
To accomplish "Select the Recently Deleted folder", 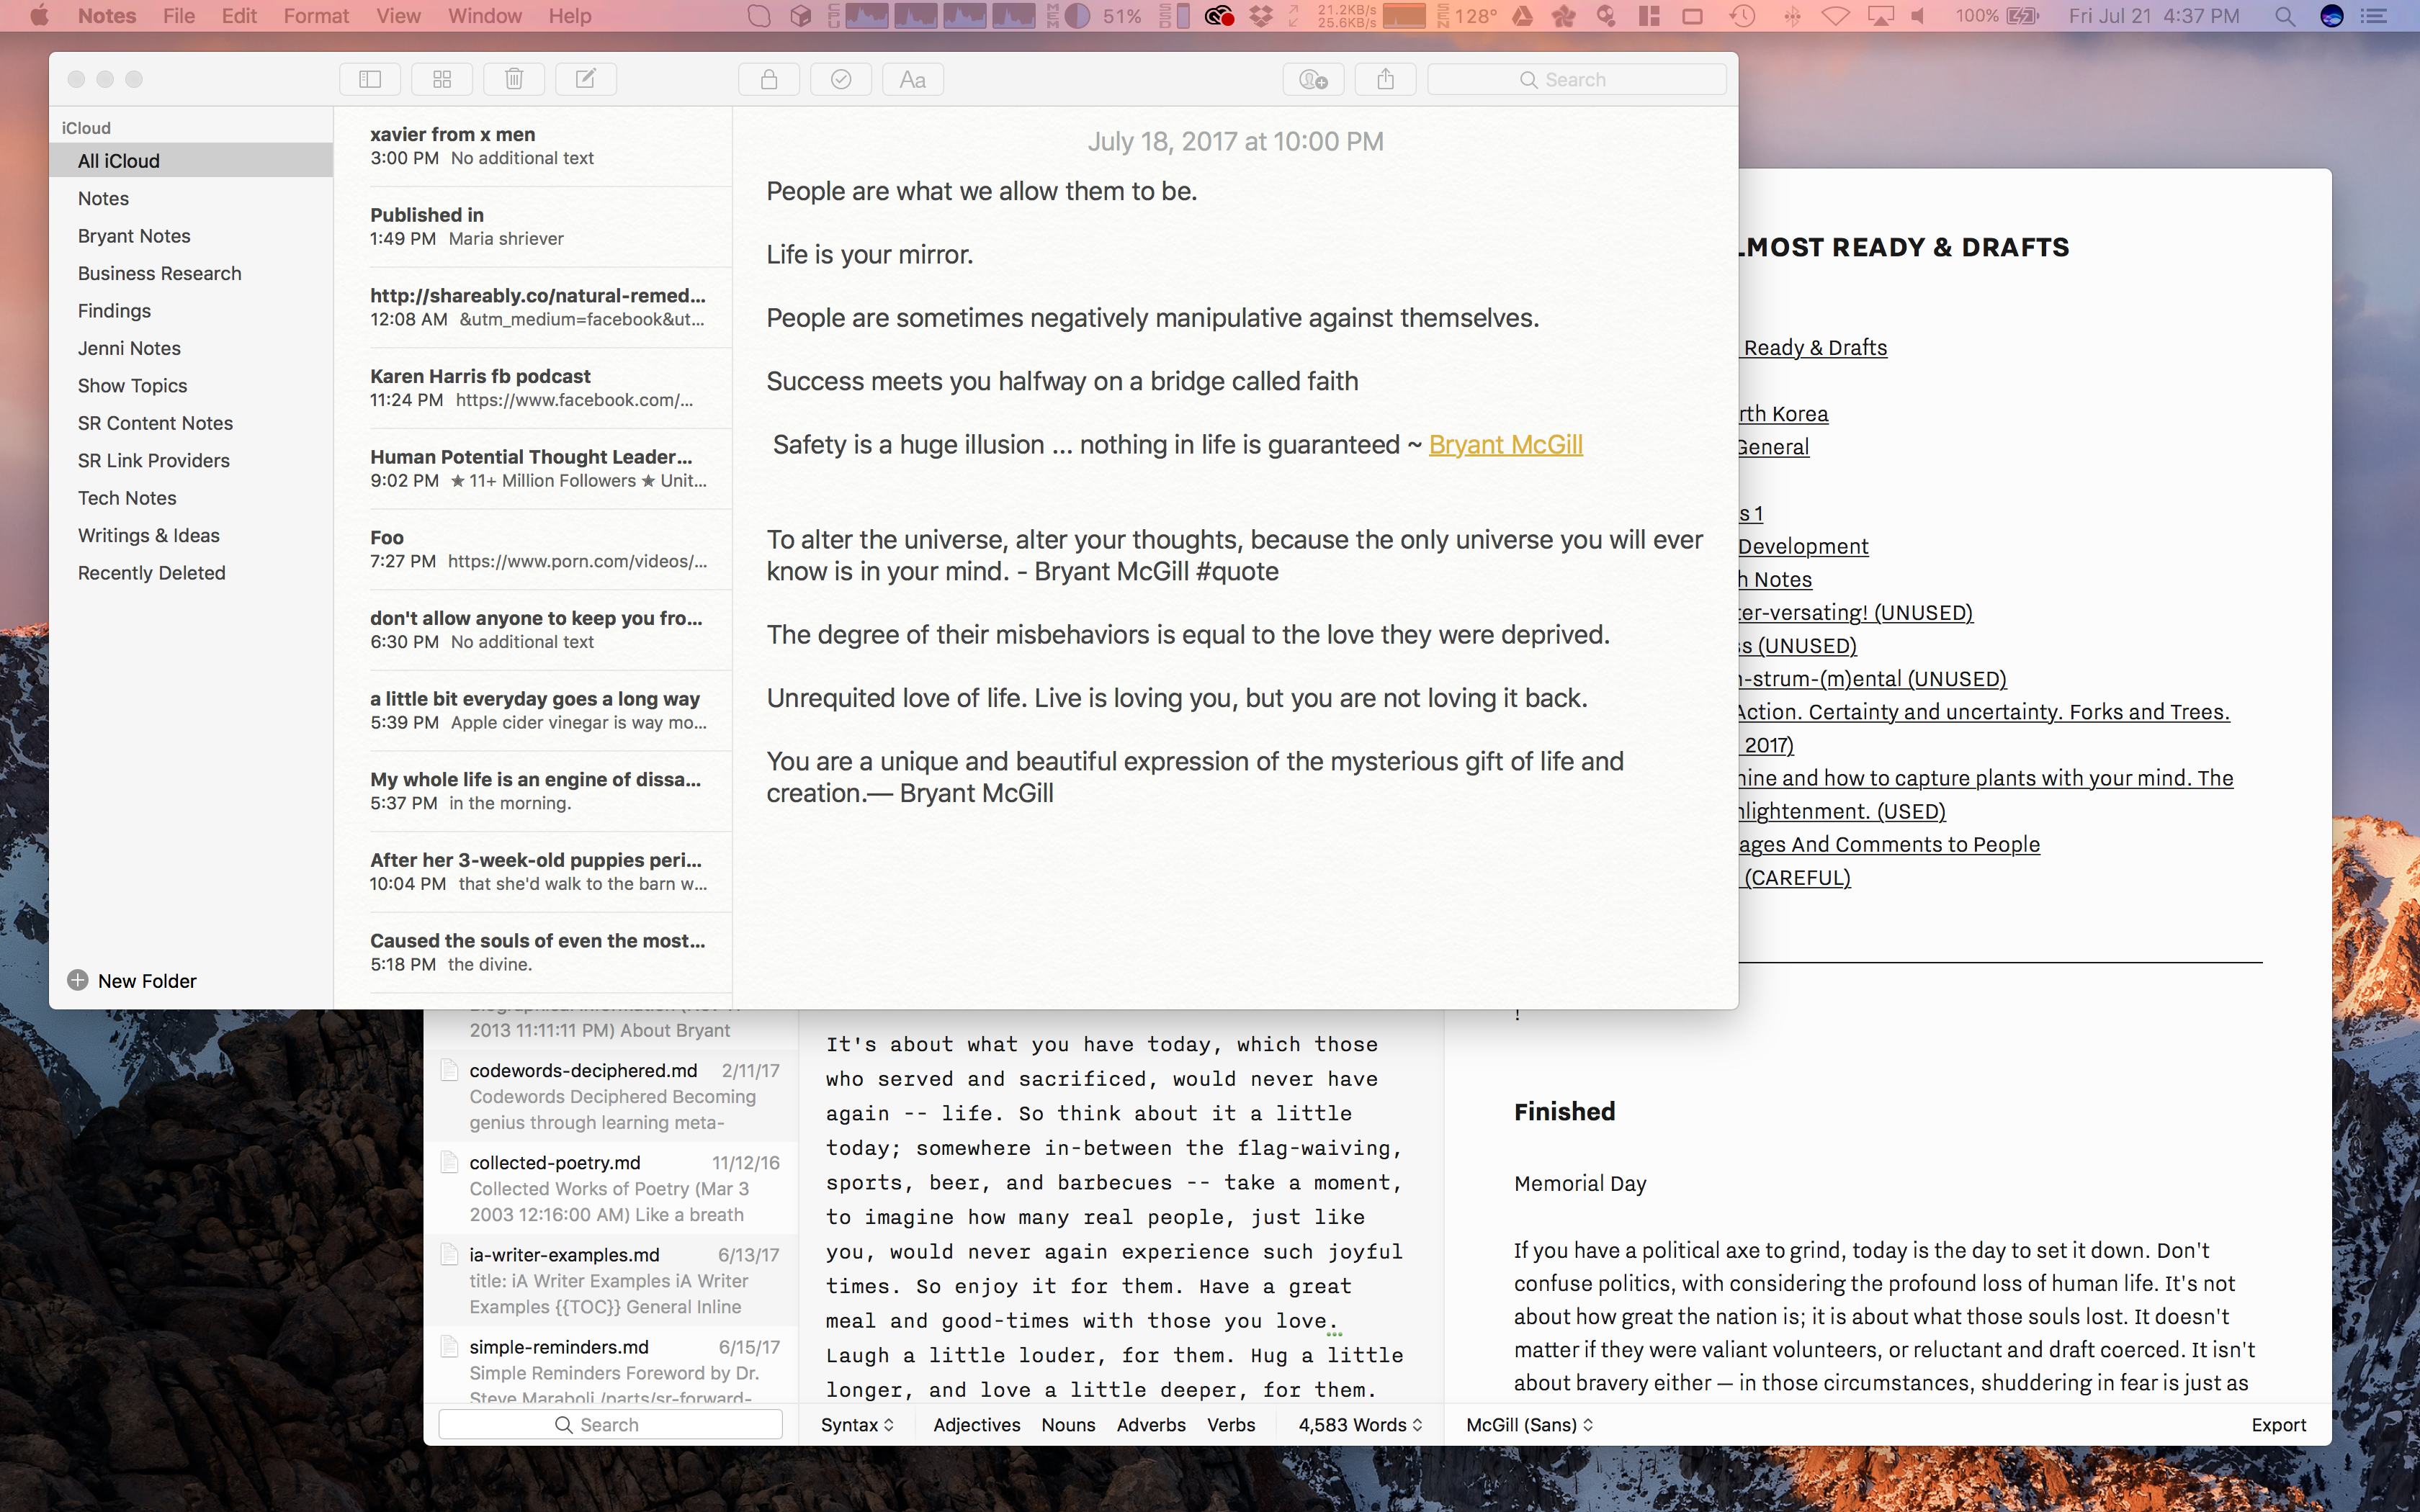I will tap(191, 573).
